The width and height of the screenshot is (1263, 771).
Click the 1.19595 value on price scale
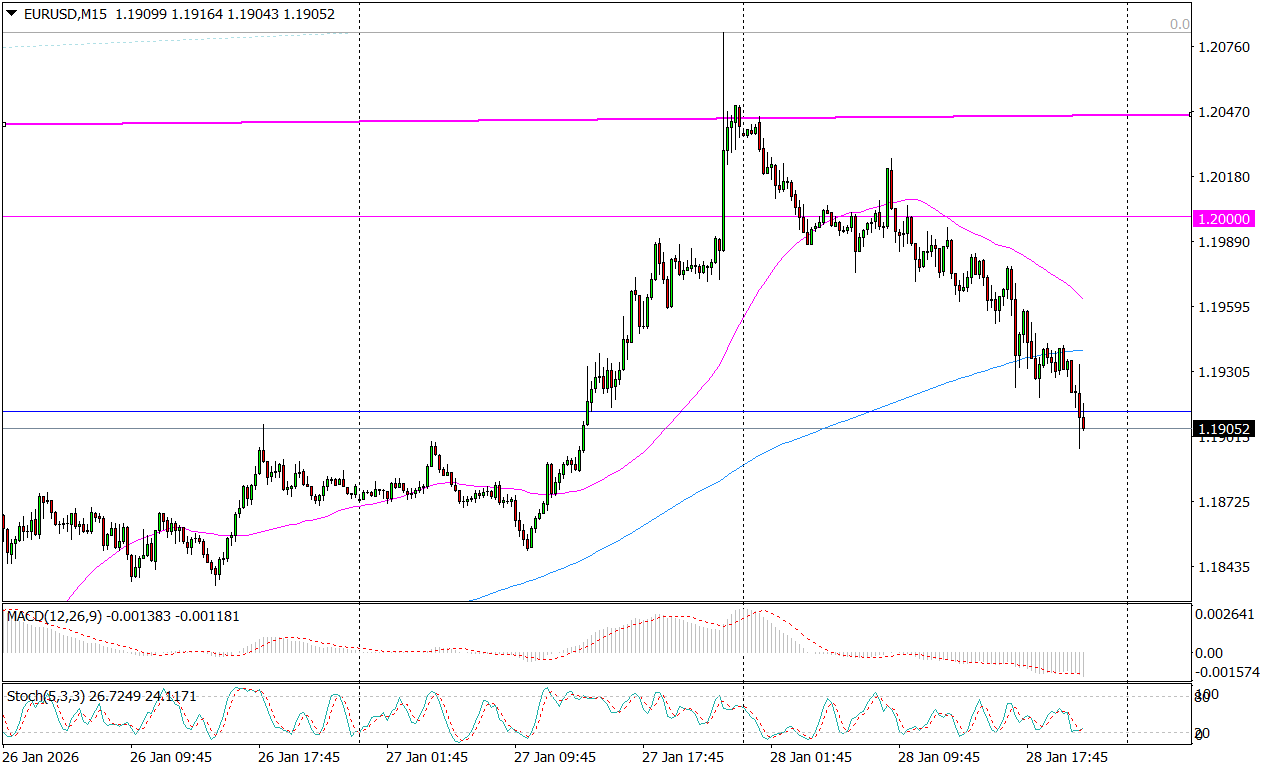pyautogui.click(x=1222, y=307)
